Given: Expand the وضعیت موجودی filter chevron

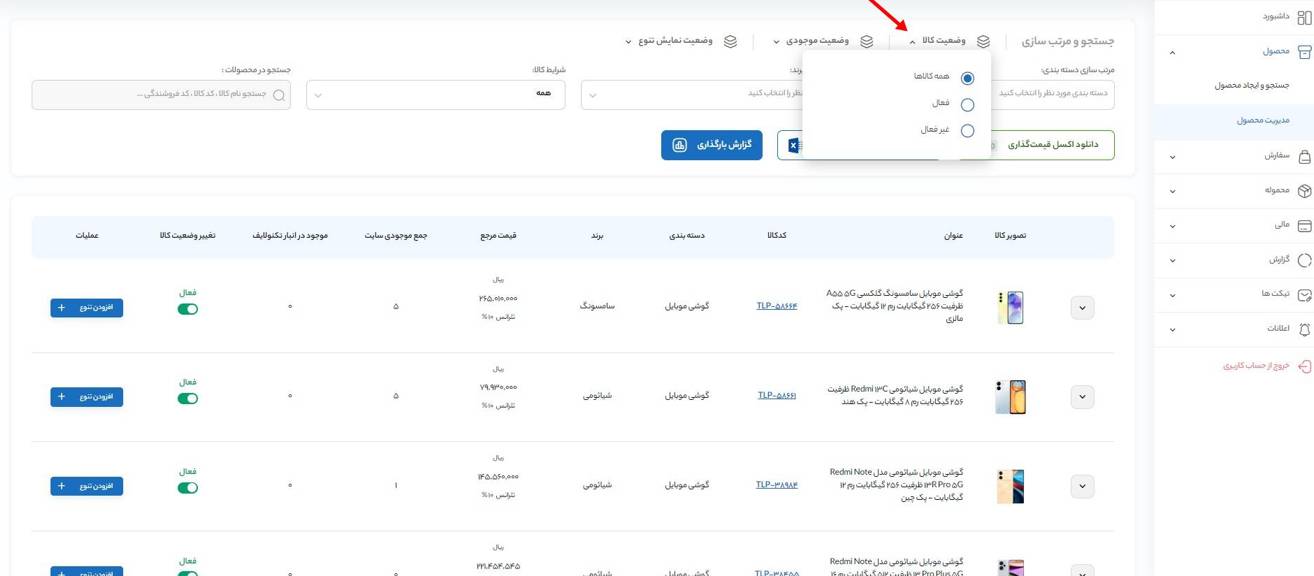Looking at the screenshot, I should (776, 42).
